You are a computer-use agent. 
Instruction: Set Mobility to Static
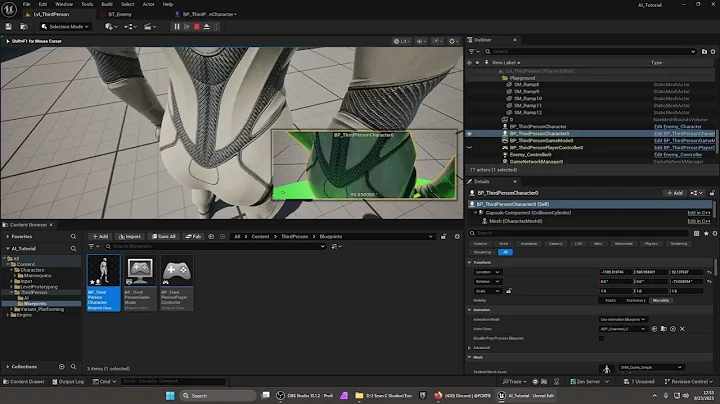[610, 300]
